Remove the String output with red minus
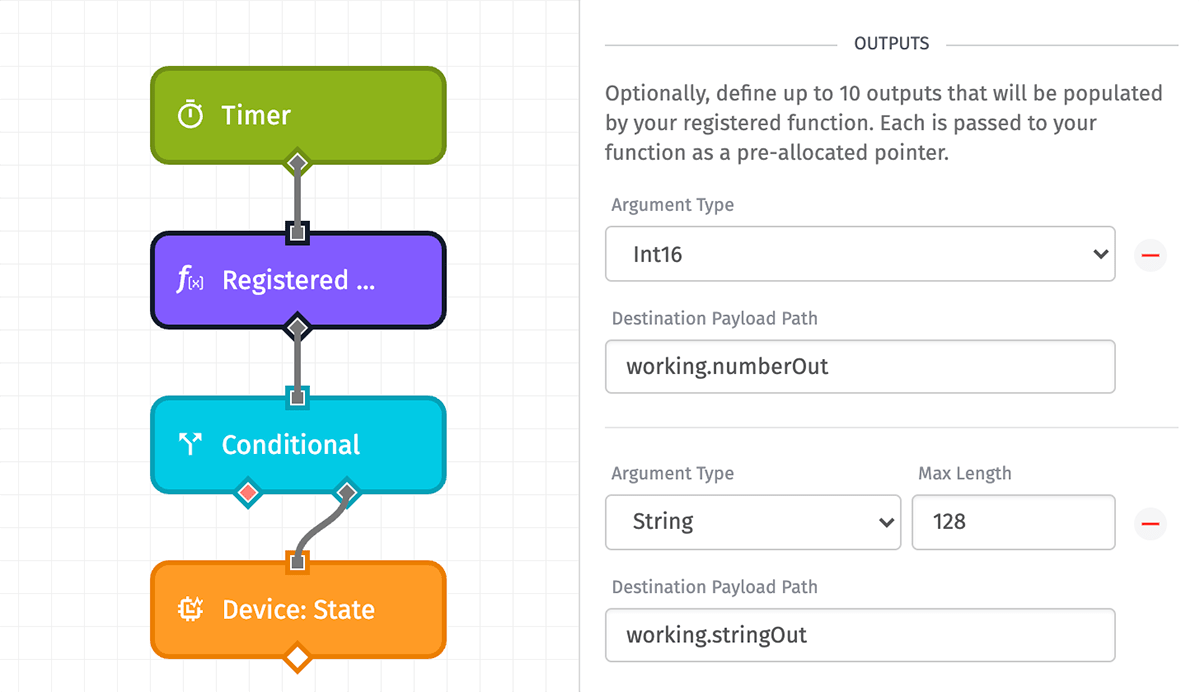This screenshot has height=692, width=1200. coord(1150,523)
